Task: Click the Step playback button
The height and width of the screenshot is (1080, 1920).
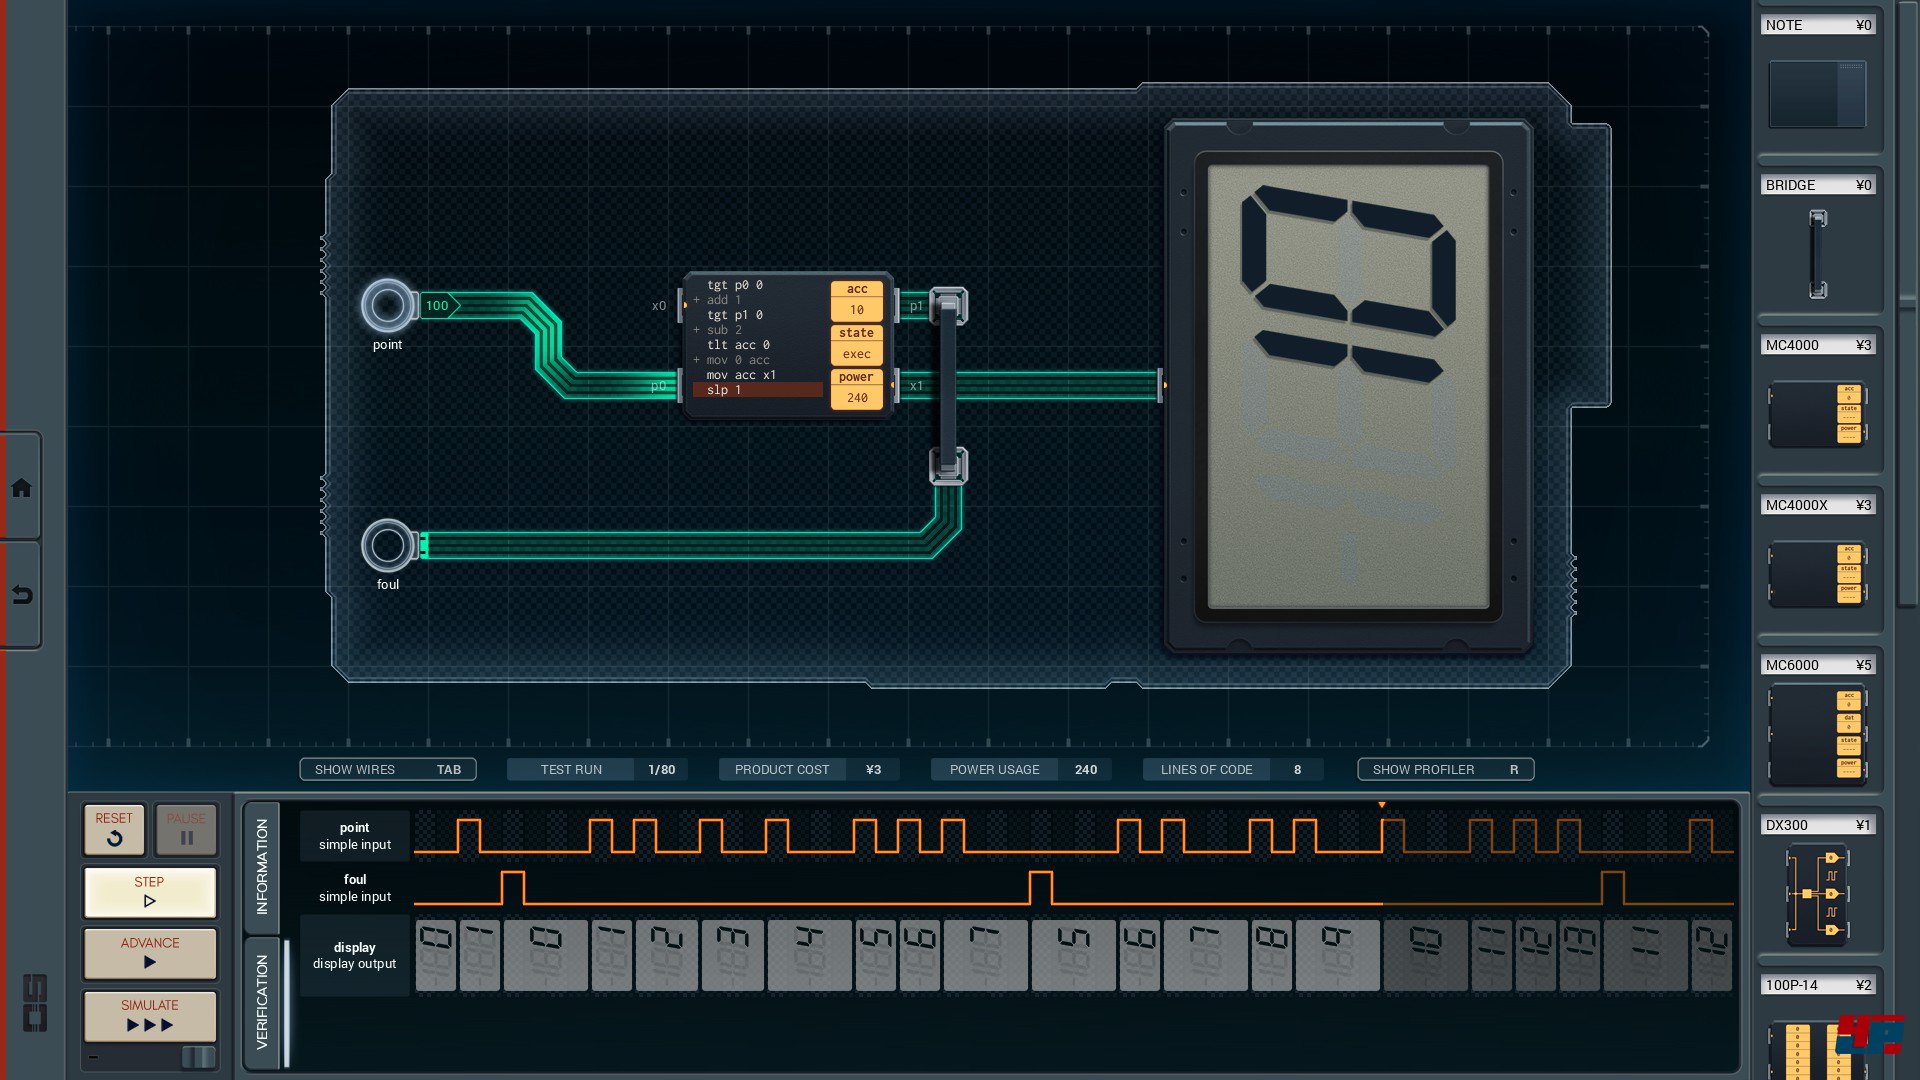Action: click(150, 891)
